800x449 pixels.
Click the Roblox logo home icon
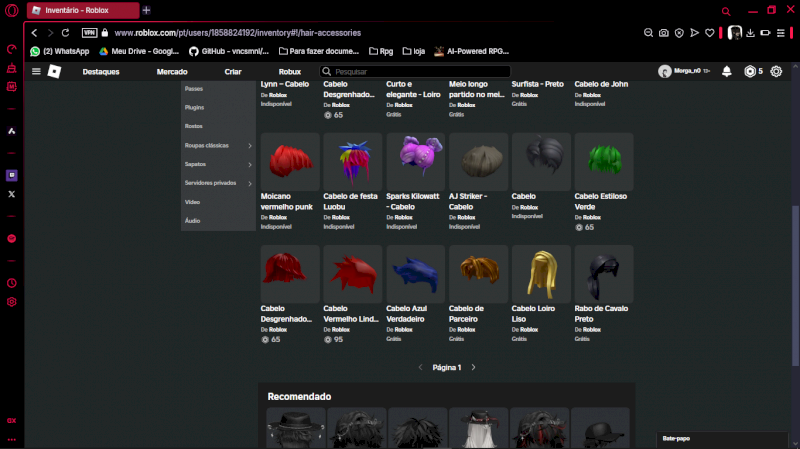(54, 72)
